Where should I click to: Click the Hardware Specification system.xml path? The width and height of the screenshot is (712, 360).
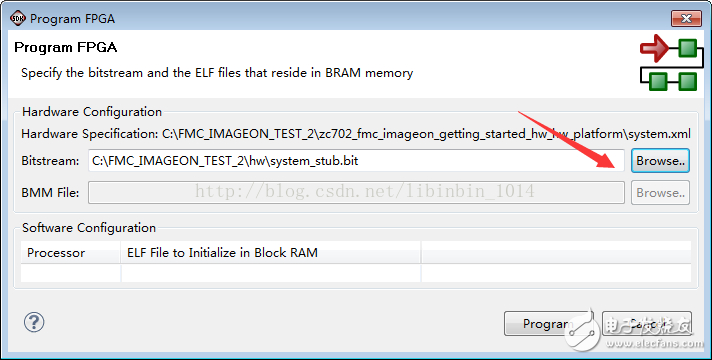pos(426,134)
